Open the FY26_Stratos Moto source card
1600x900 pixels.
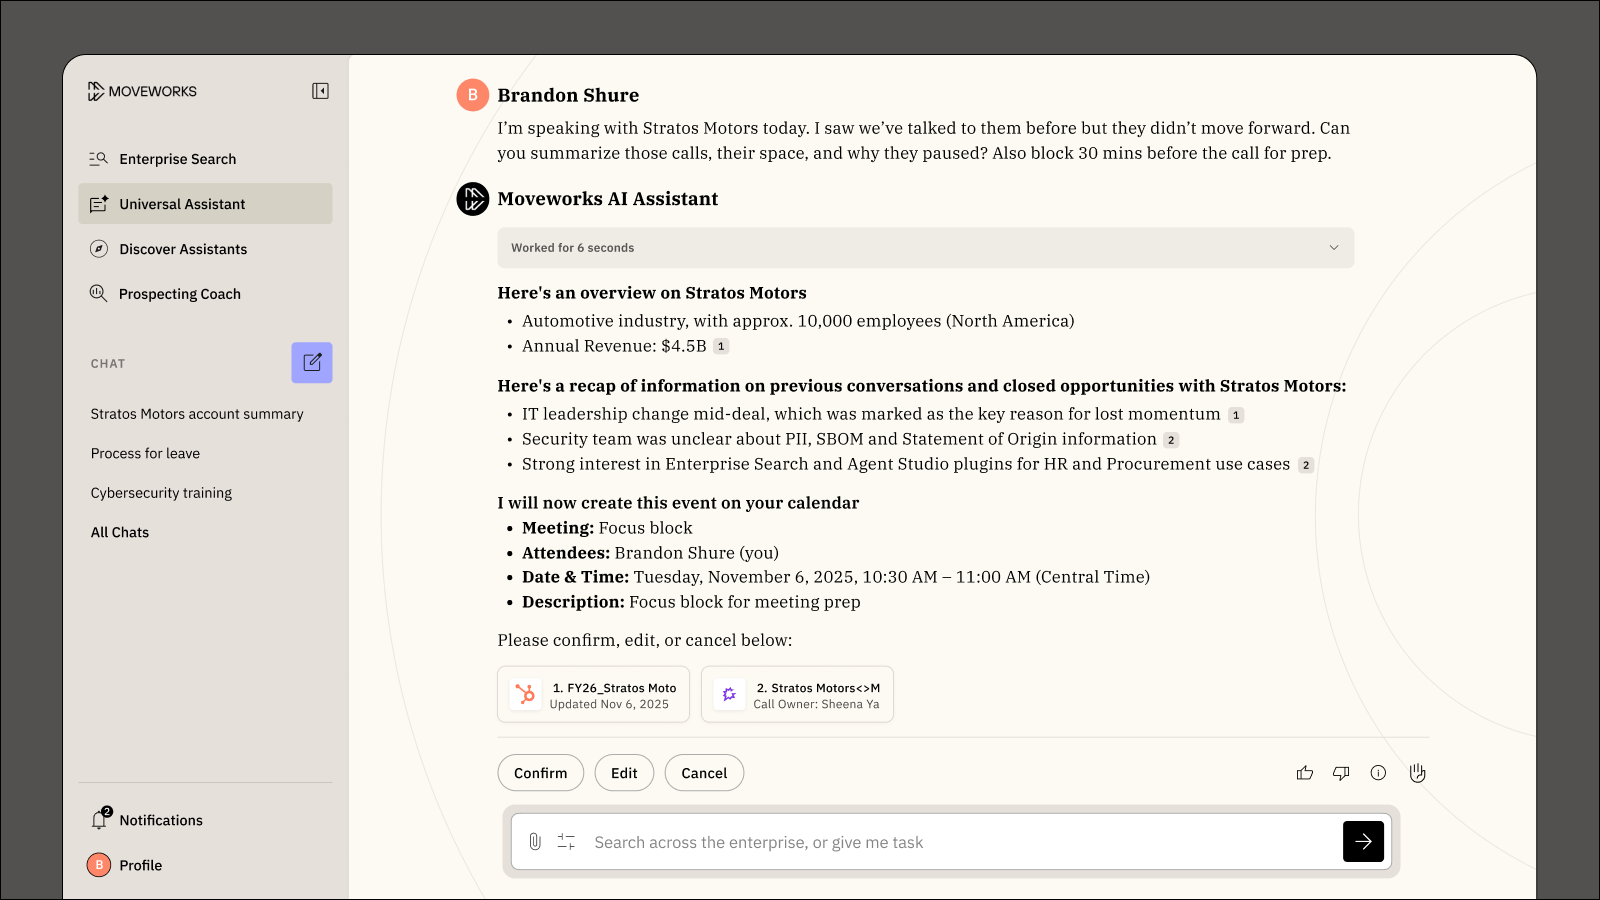click(593, 695)
